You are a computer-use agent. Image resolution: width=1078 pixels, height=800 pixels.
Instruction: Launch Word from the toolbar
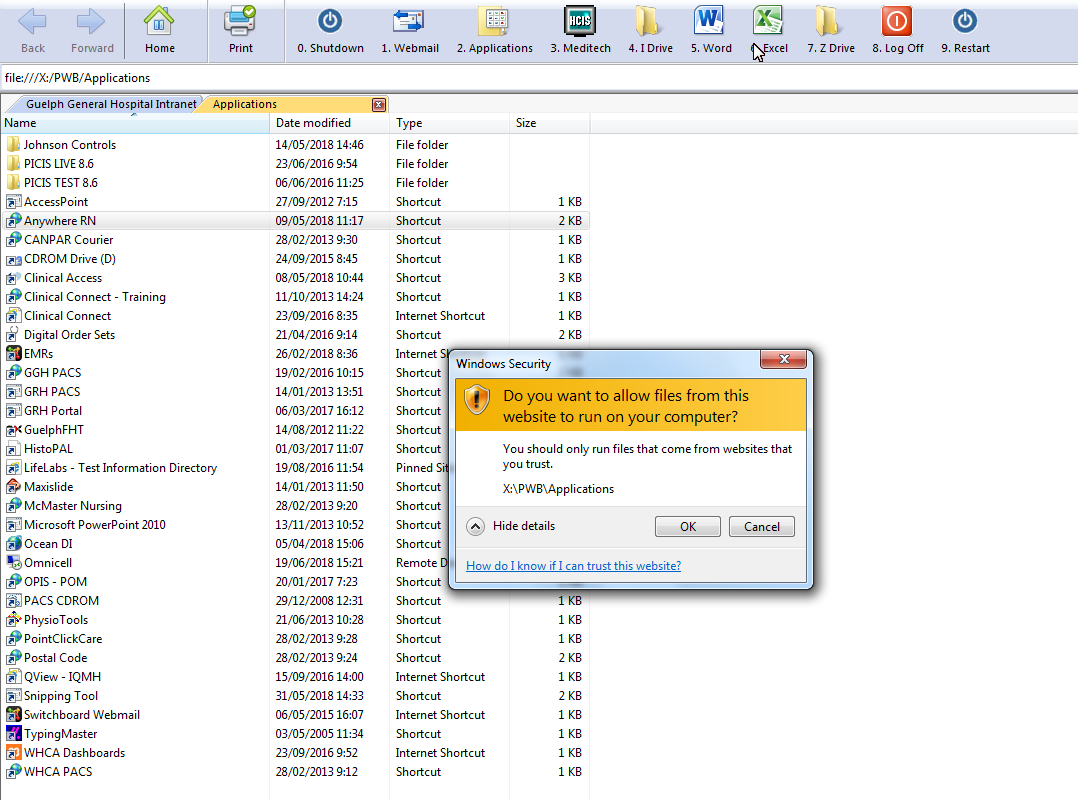pyautogui.click(x=709, y=21)
